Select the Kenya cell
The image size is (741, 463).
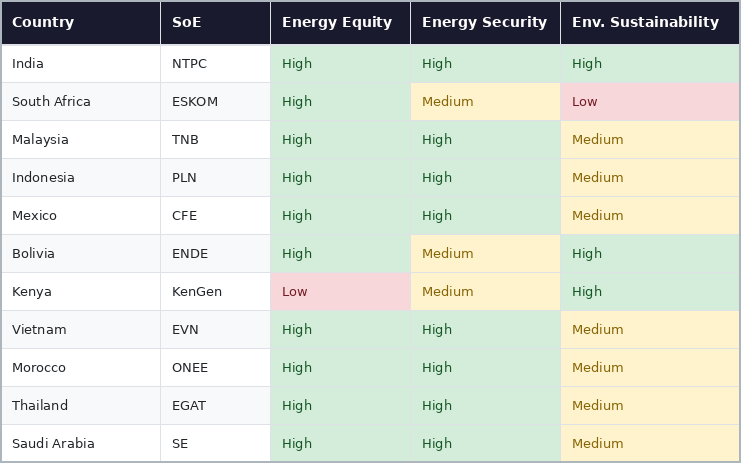81,292
